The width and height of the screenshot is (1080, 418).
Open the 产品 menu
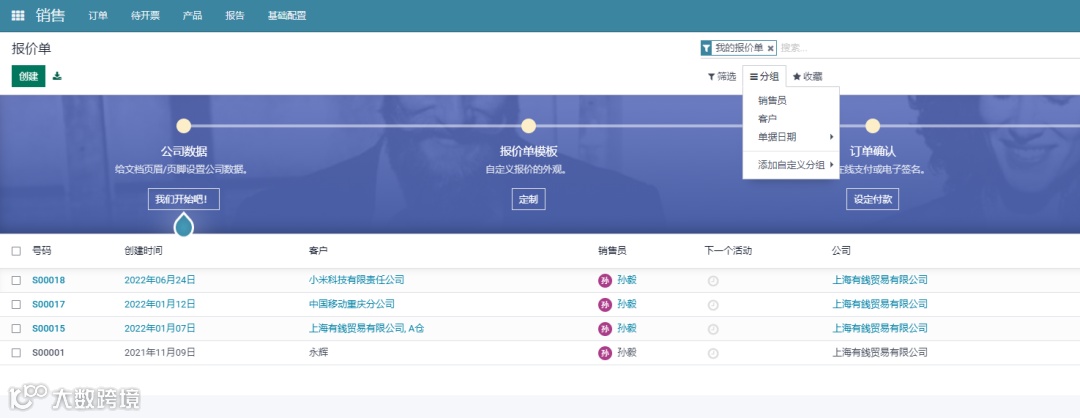tap(192, 16)
